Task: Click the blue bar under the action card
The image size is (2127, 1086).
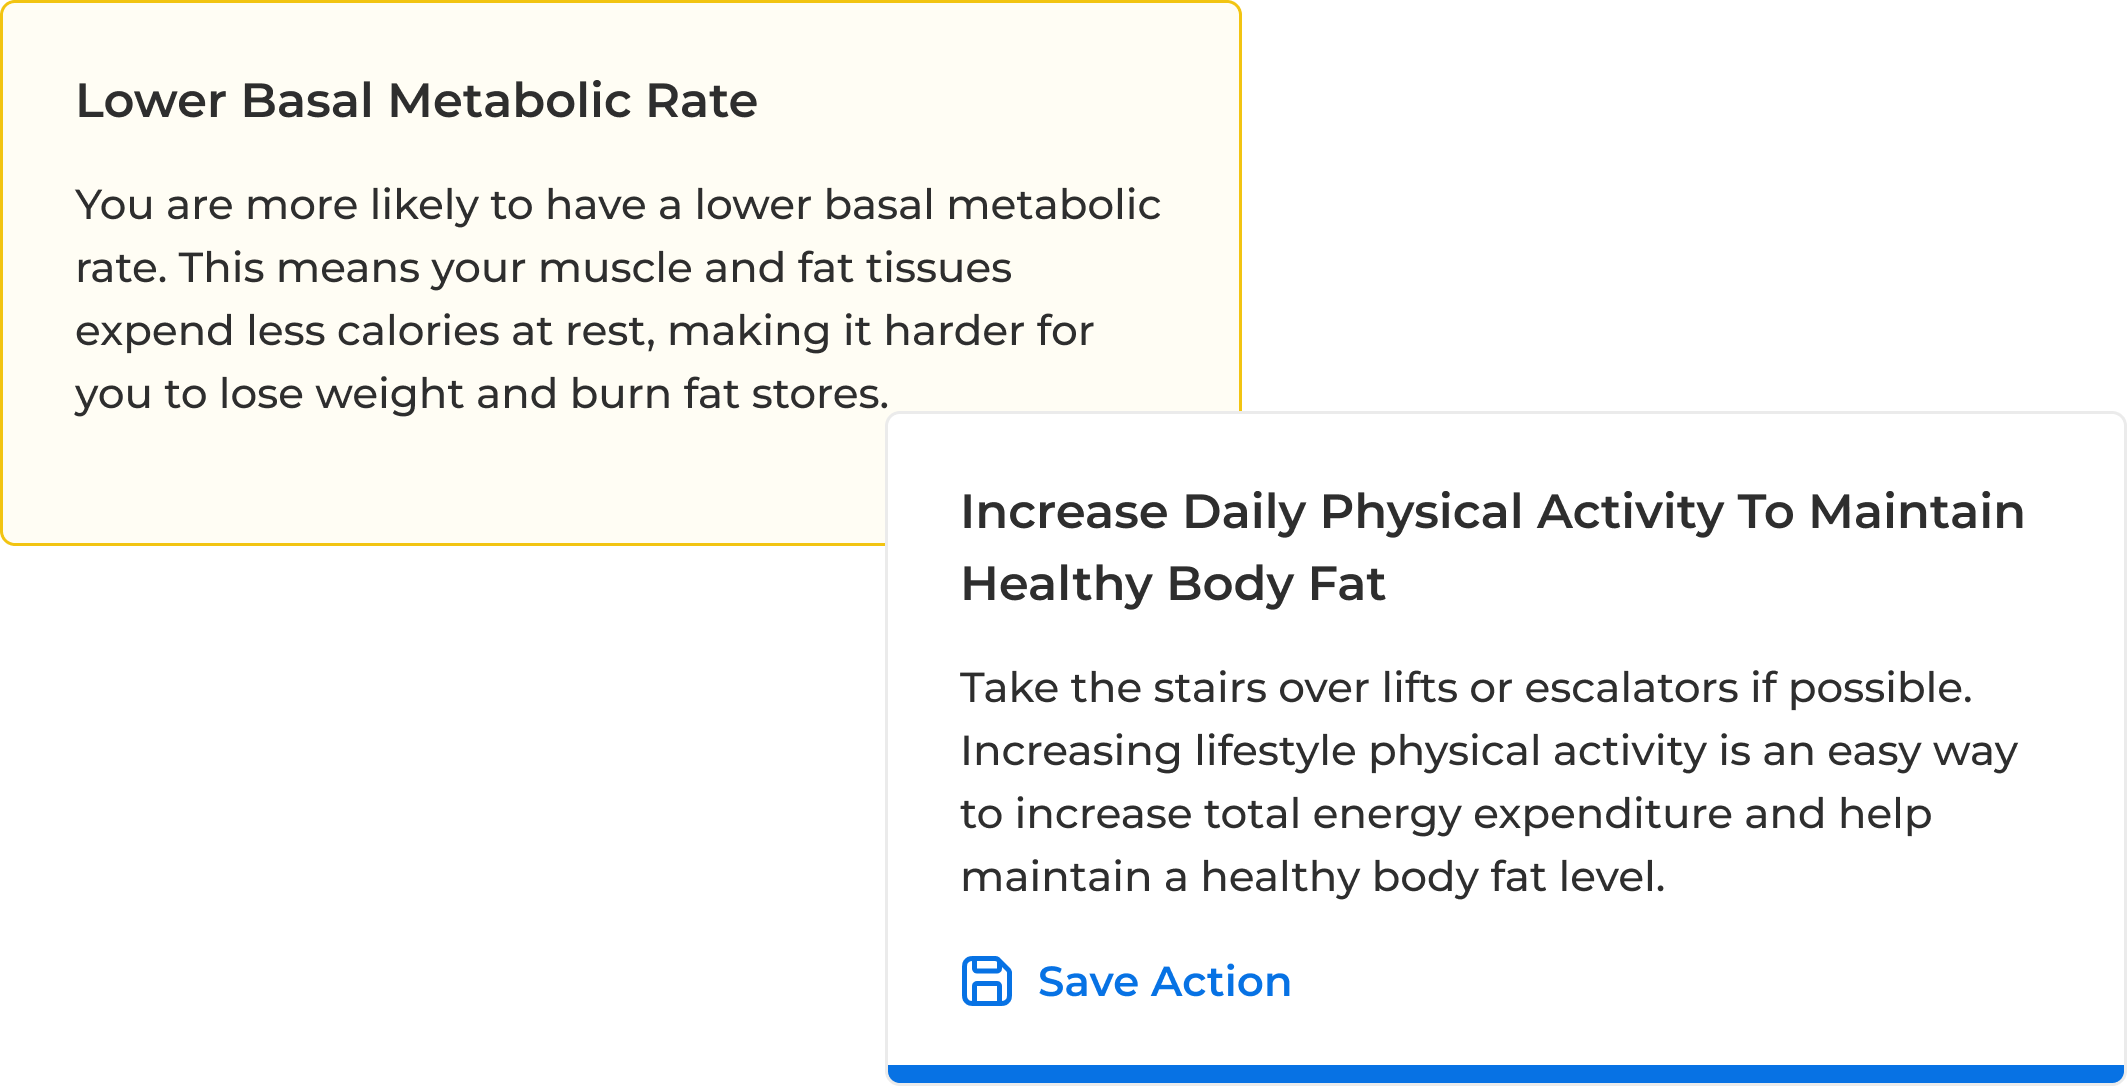Action: coord(1505,1074)
